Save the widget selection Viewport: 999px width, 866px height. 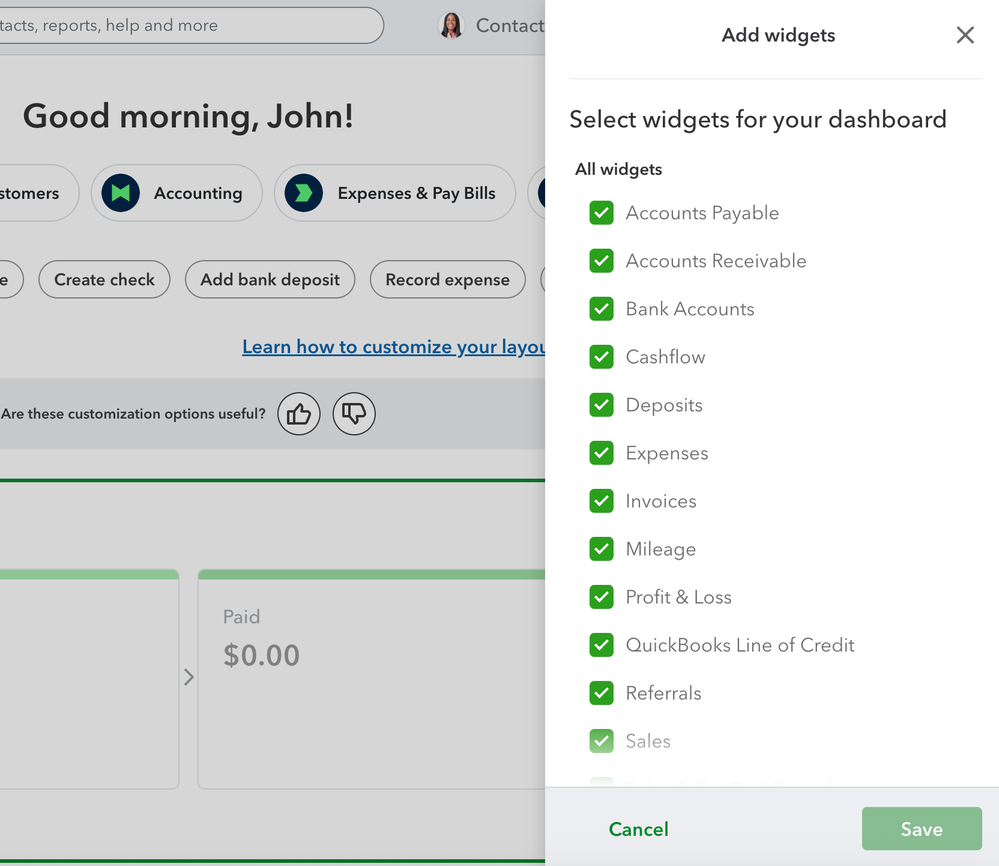[x=921, y=829]
